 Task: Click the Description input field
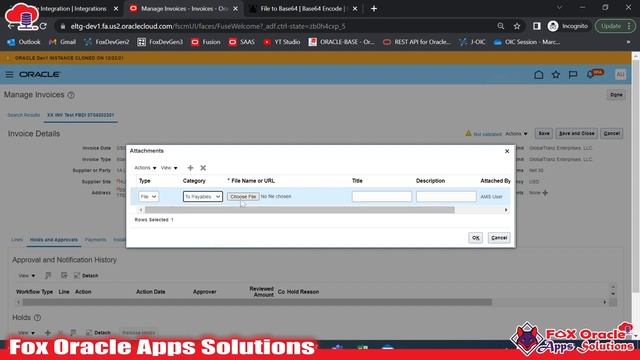446,197
